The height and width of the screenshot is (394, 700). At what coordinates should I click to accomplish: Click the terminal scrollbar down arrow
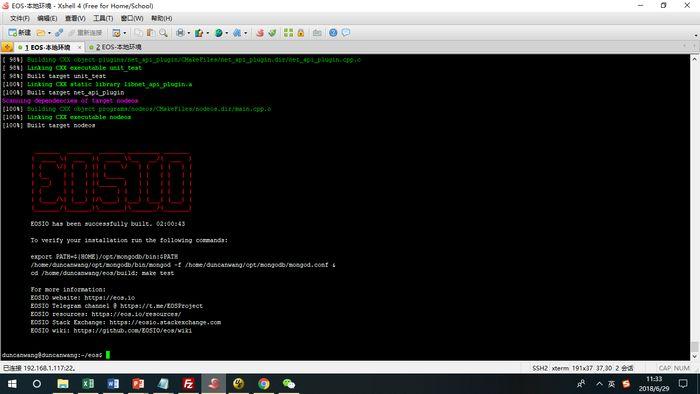click(694, 356)
